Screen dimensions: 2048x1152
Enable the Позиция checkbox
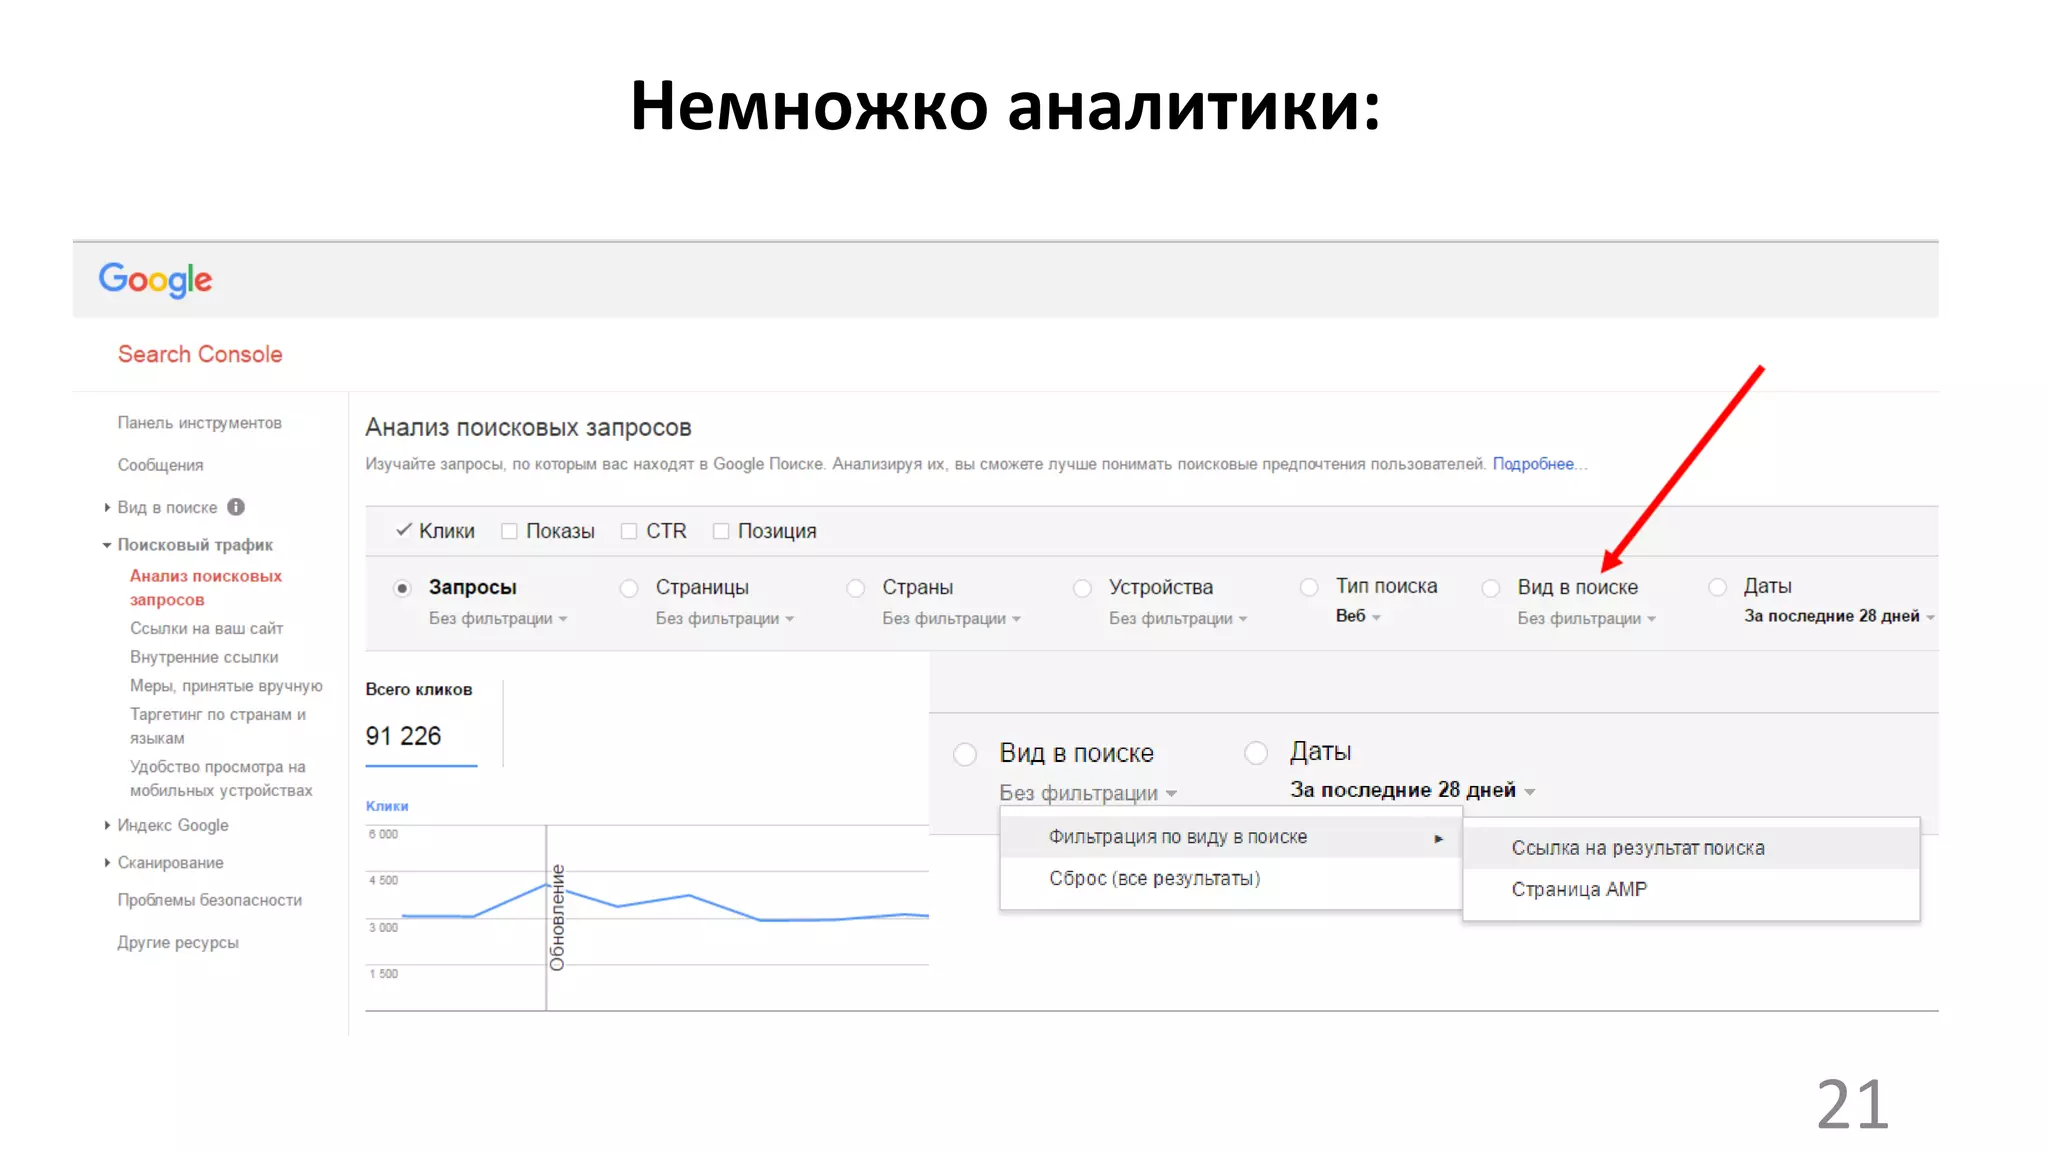point(721,531)
